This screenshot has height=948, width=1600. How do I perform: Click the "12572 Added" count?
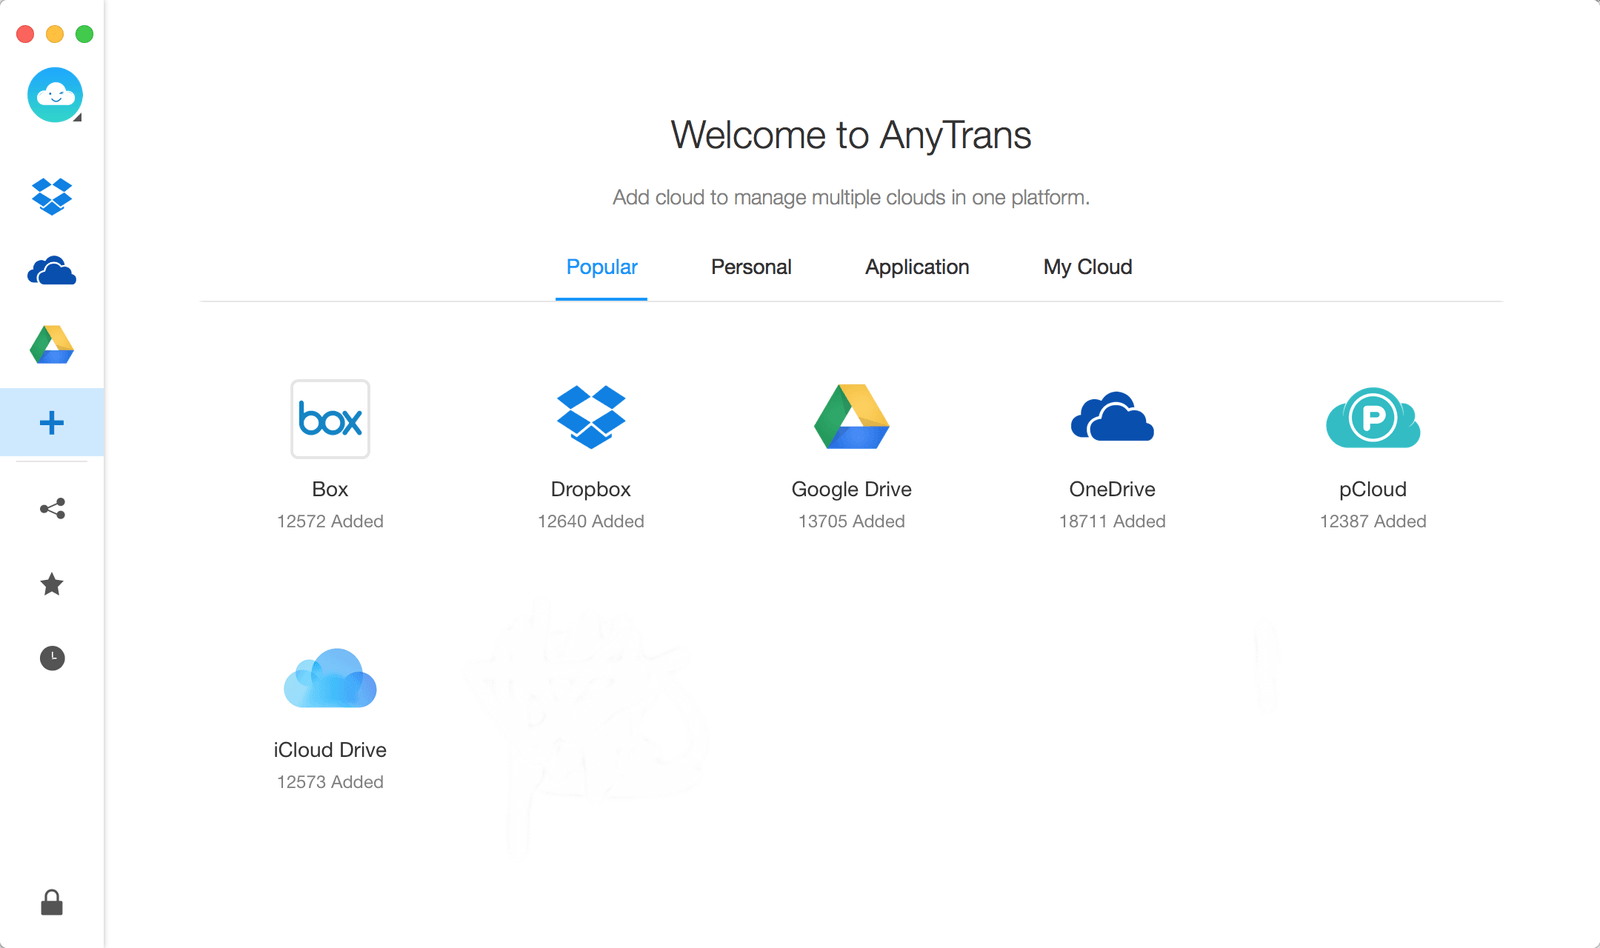330,521
